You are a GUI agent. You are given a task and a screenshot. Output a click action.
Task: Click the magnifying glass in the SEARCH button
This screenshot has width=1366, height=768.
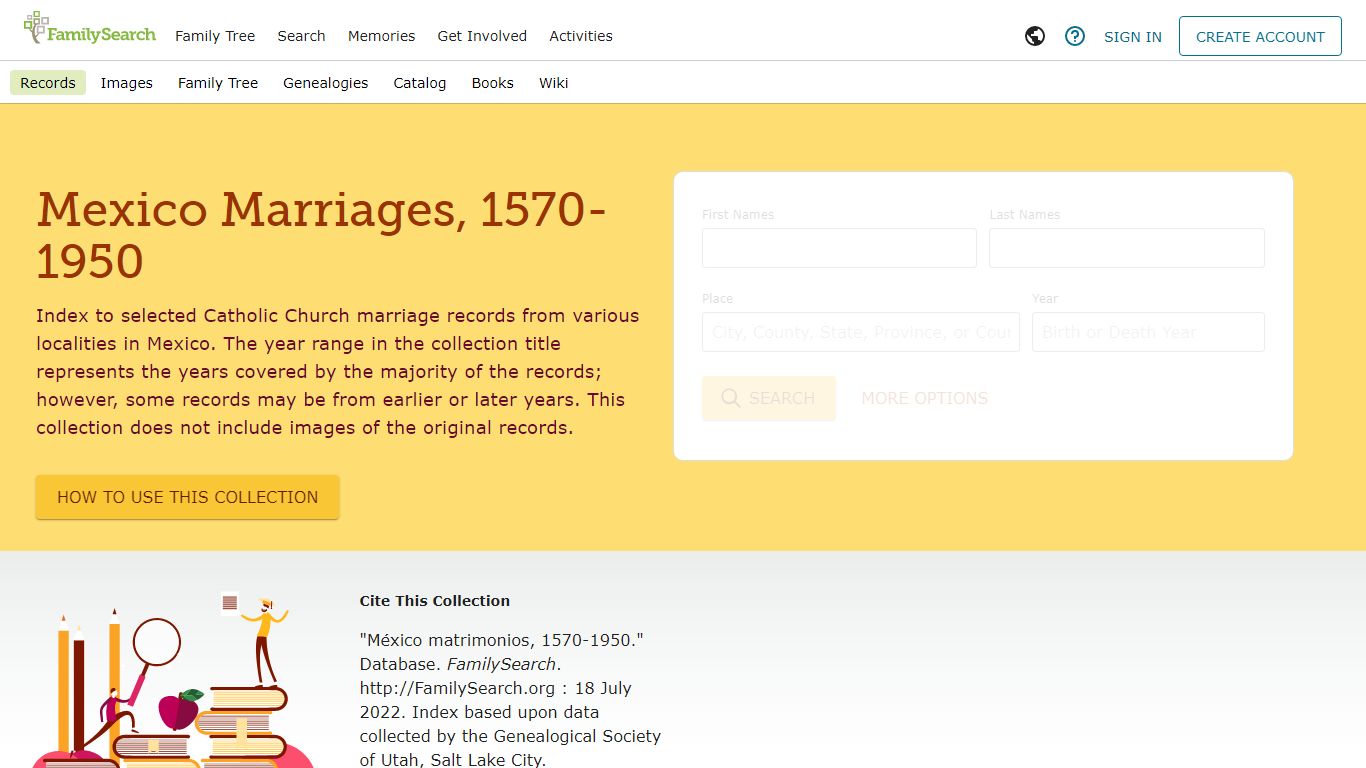point(730,398)
